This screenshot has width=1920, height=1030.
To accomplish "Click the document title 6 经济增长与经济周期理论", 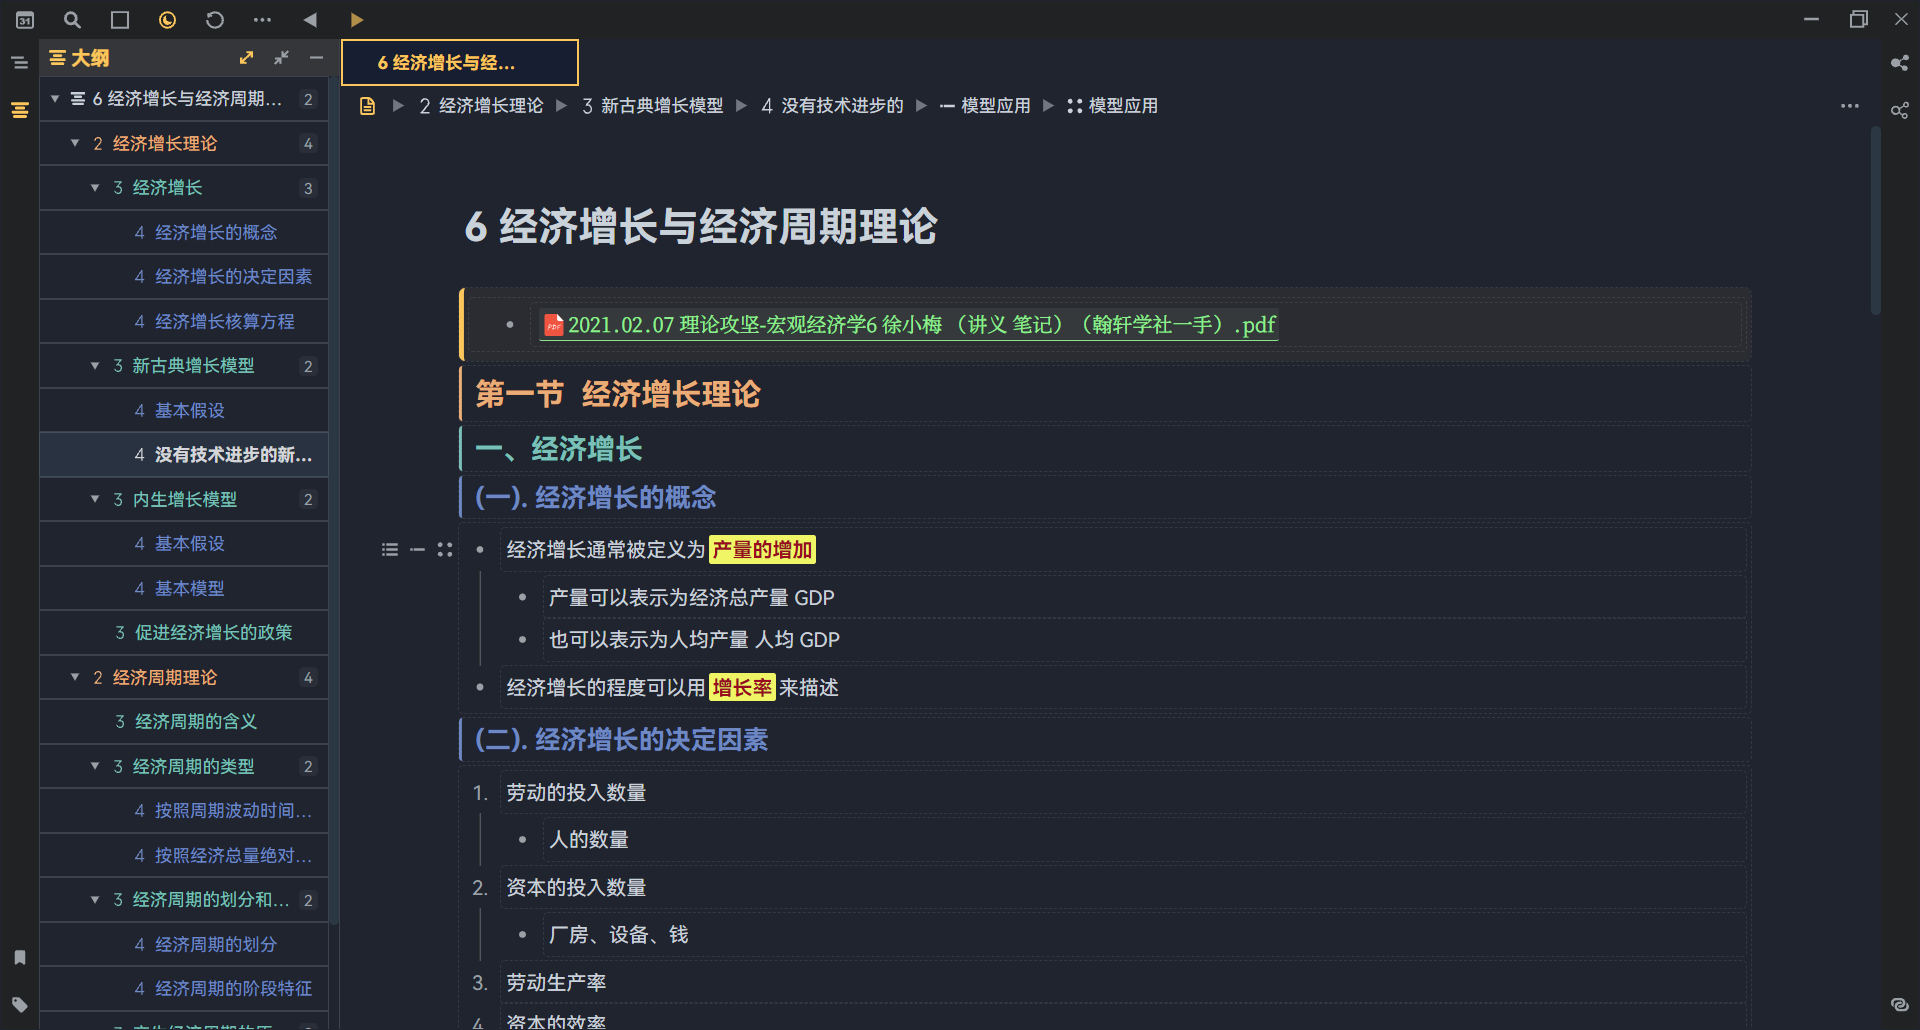I will [x=701, y=227].
